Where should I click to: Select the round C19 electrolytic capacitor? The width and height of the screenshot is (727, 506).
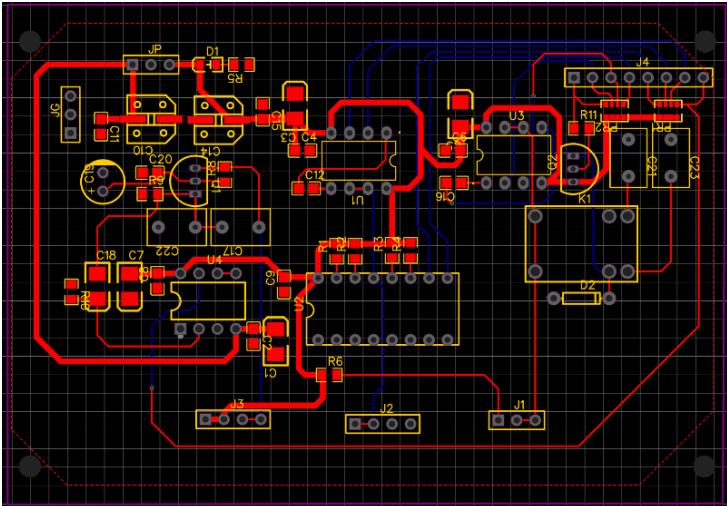pyautogui.click(x=102, y=180)
